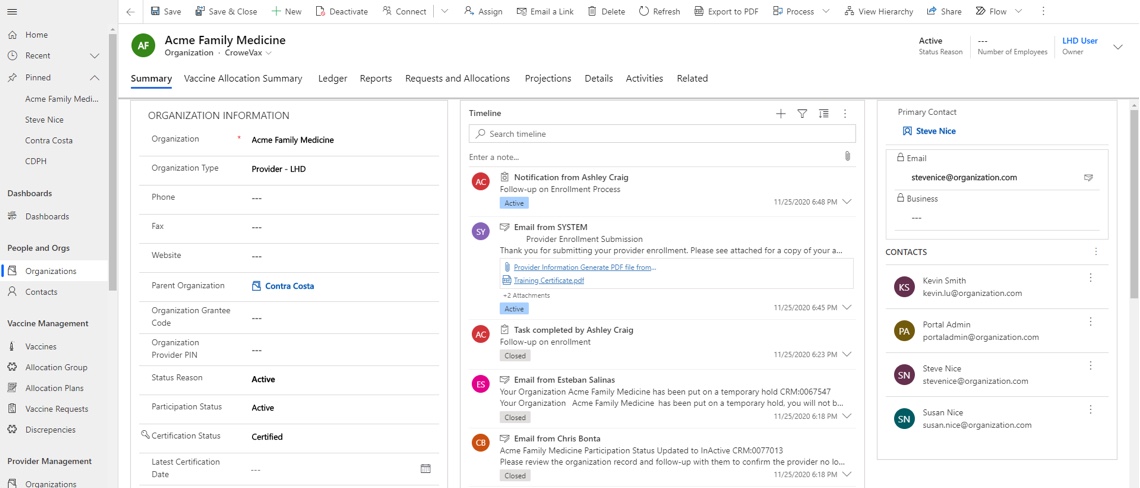This screenshot has height=488, width=1140.
Task: Open more options for Kevin Smith contact
Action: click(1090, 279)
